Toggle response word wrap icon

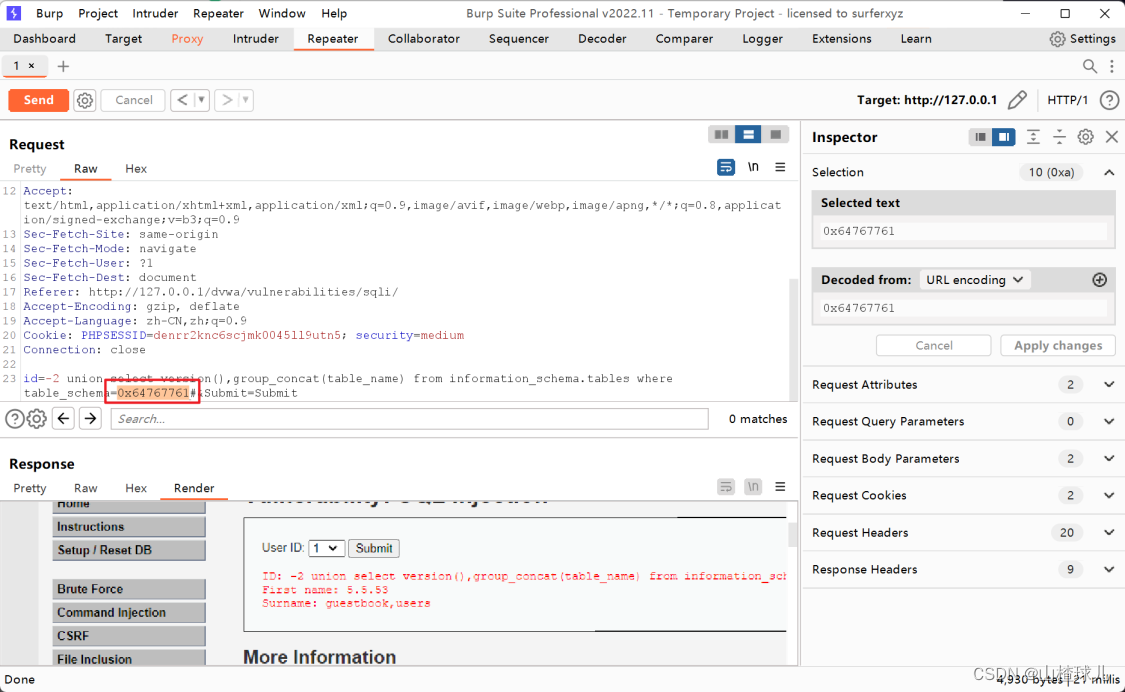pyautogui.click(x=725, y=487)
